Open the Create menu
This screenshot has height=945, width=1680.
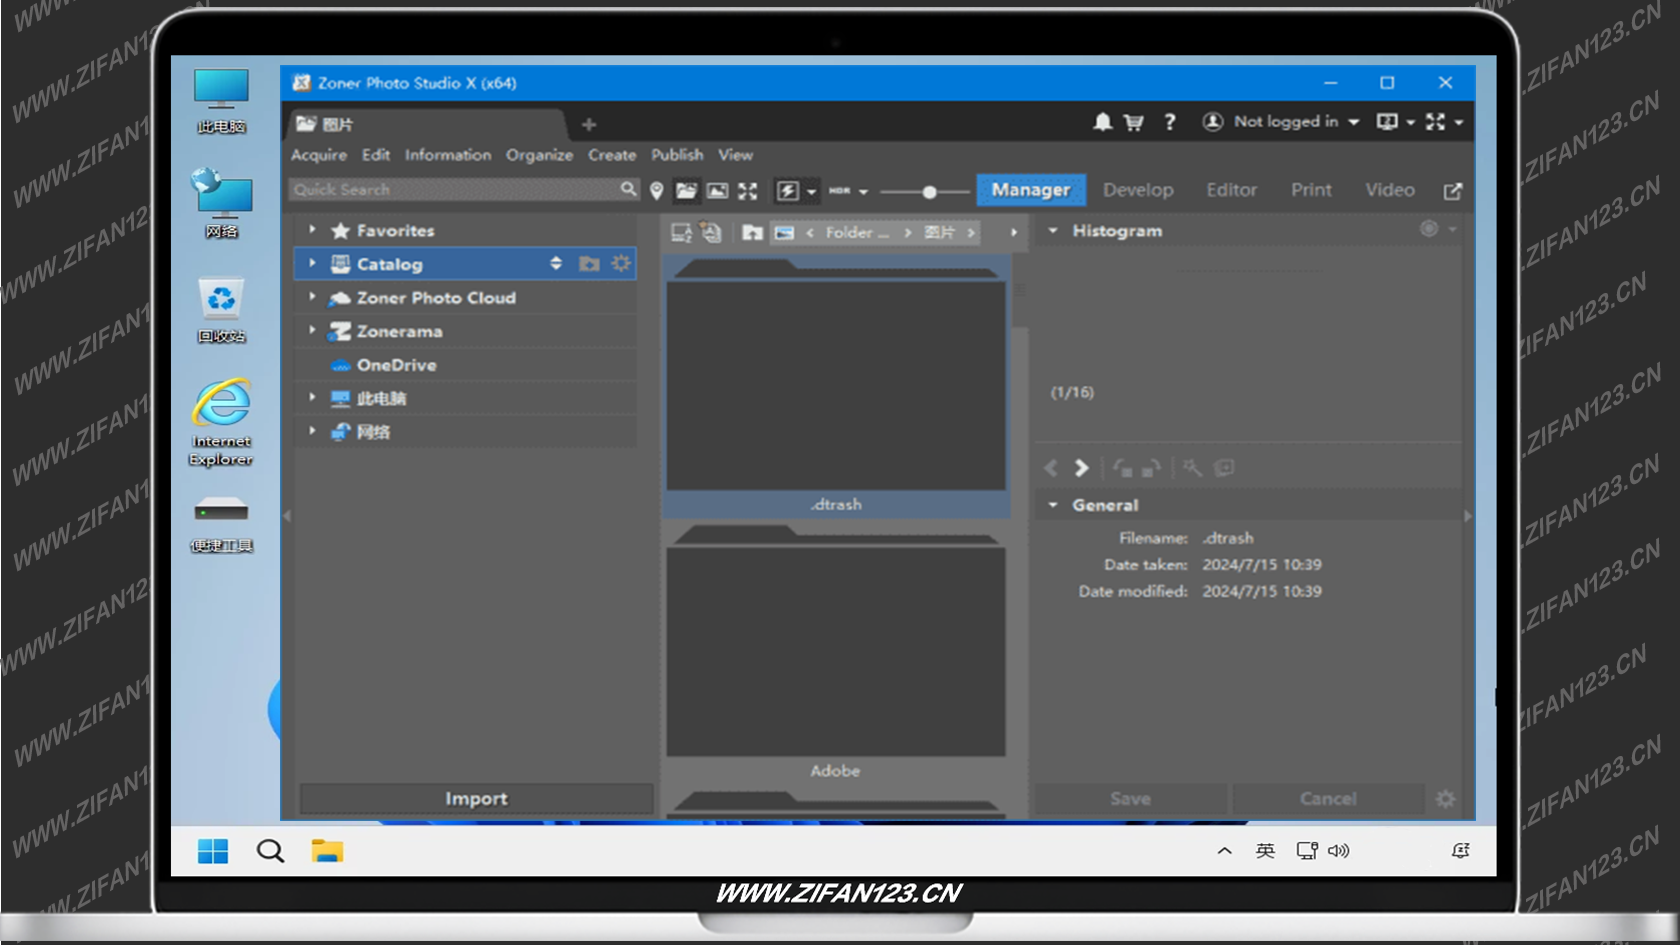[612, 155]
